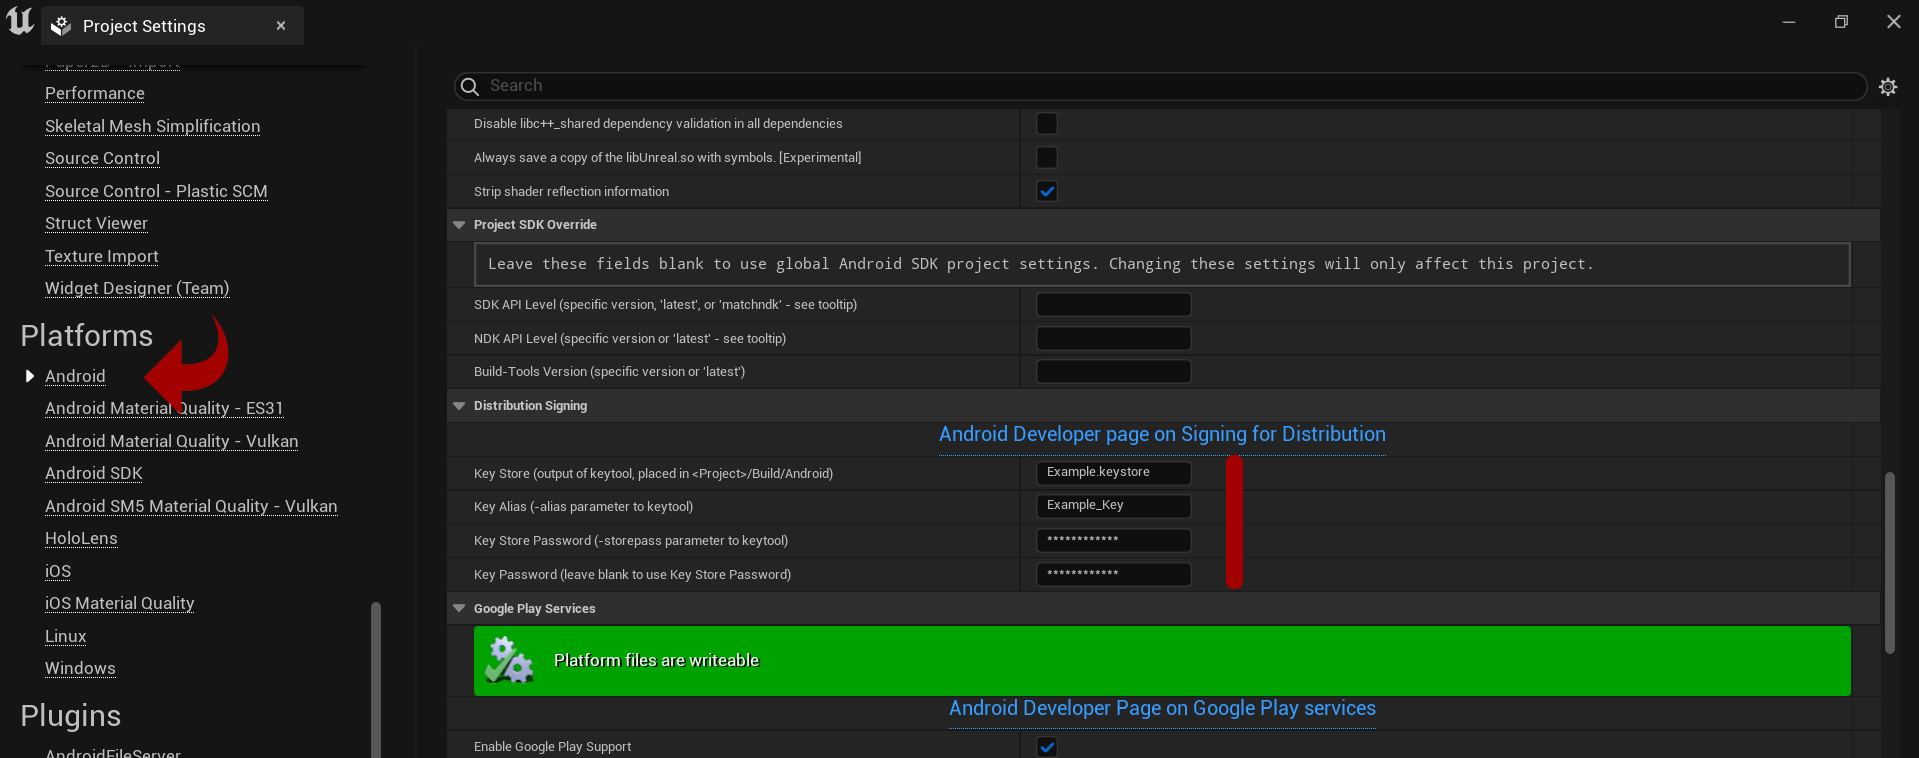Screen dimensions: 1919x758
Task: Click the Enable Google Play Support label
Action: coord(552,747)
